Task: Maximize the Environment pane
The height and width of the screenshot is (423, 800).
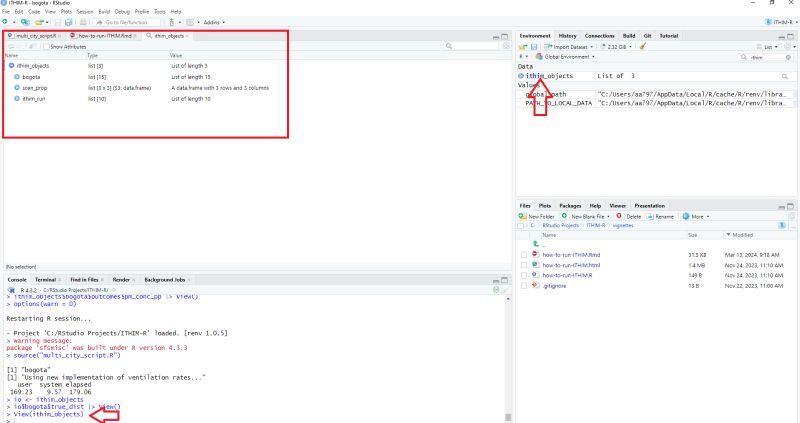Action: click(790, 36)
